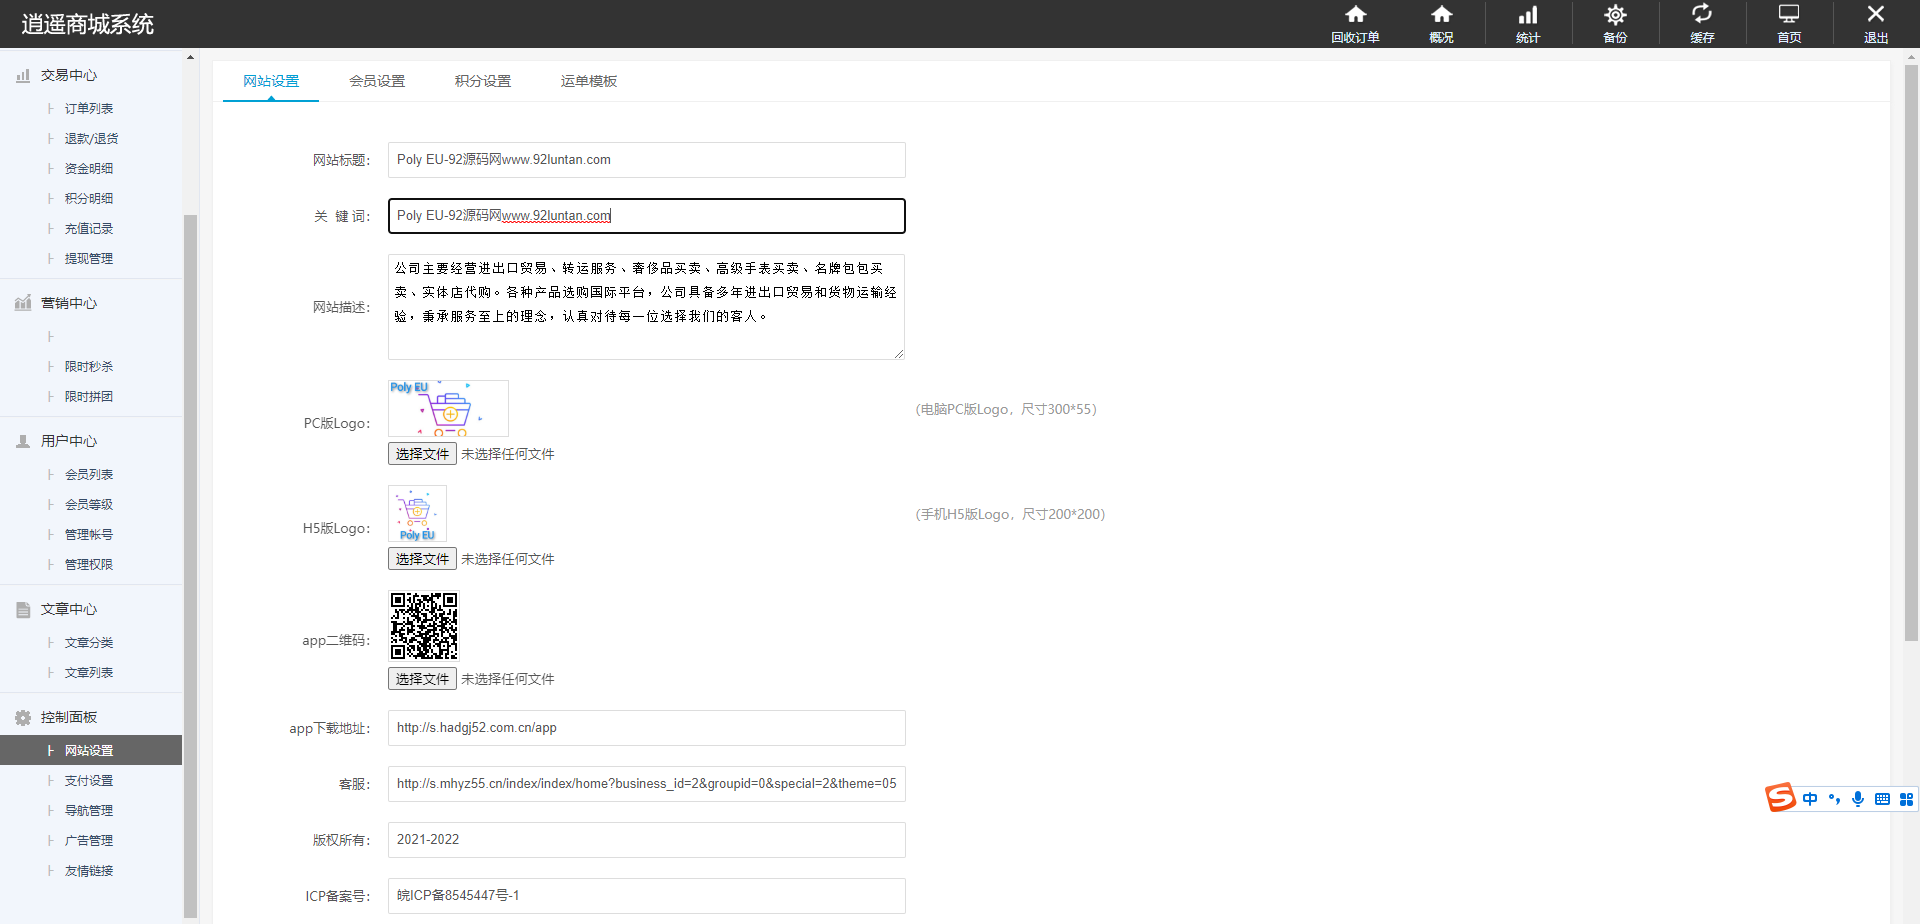Image resolution: width=1920 pixels, height=924 pixels.
Task: Focus the 版权所有 input field
Action: [647, 840]
